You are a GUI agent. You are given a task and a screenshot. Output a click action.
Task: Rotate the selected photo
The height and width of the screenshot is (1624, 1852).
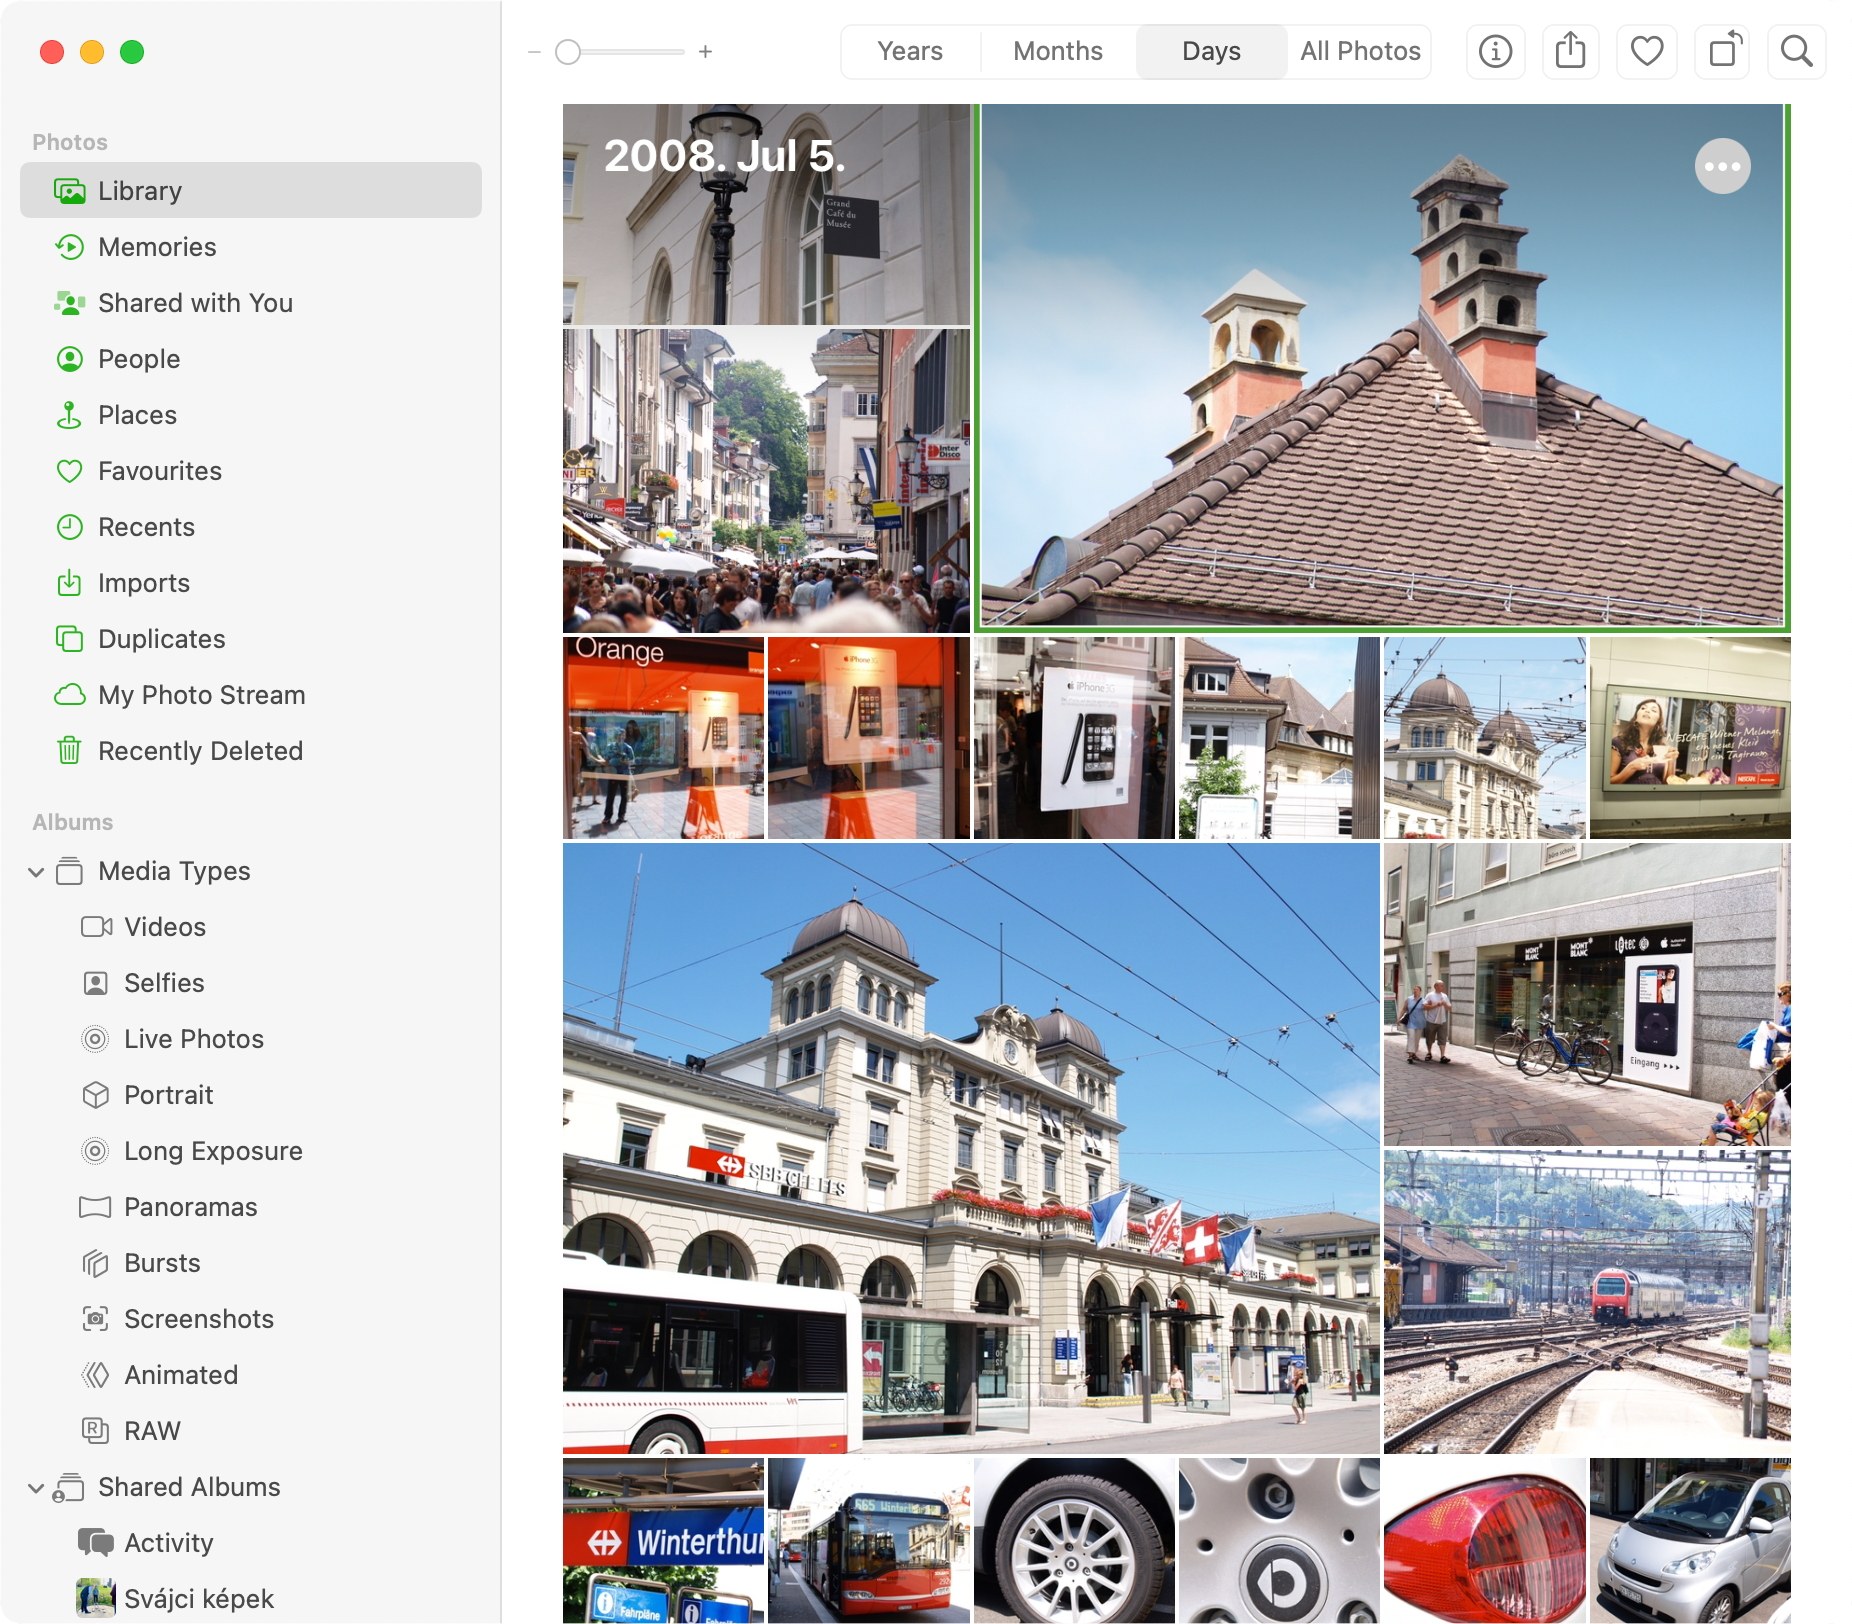click(1722, 52)
